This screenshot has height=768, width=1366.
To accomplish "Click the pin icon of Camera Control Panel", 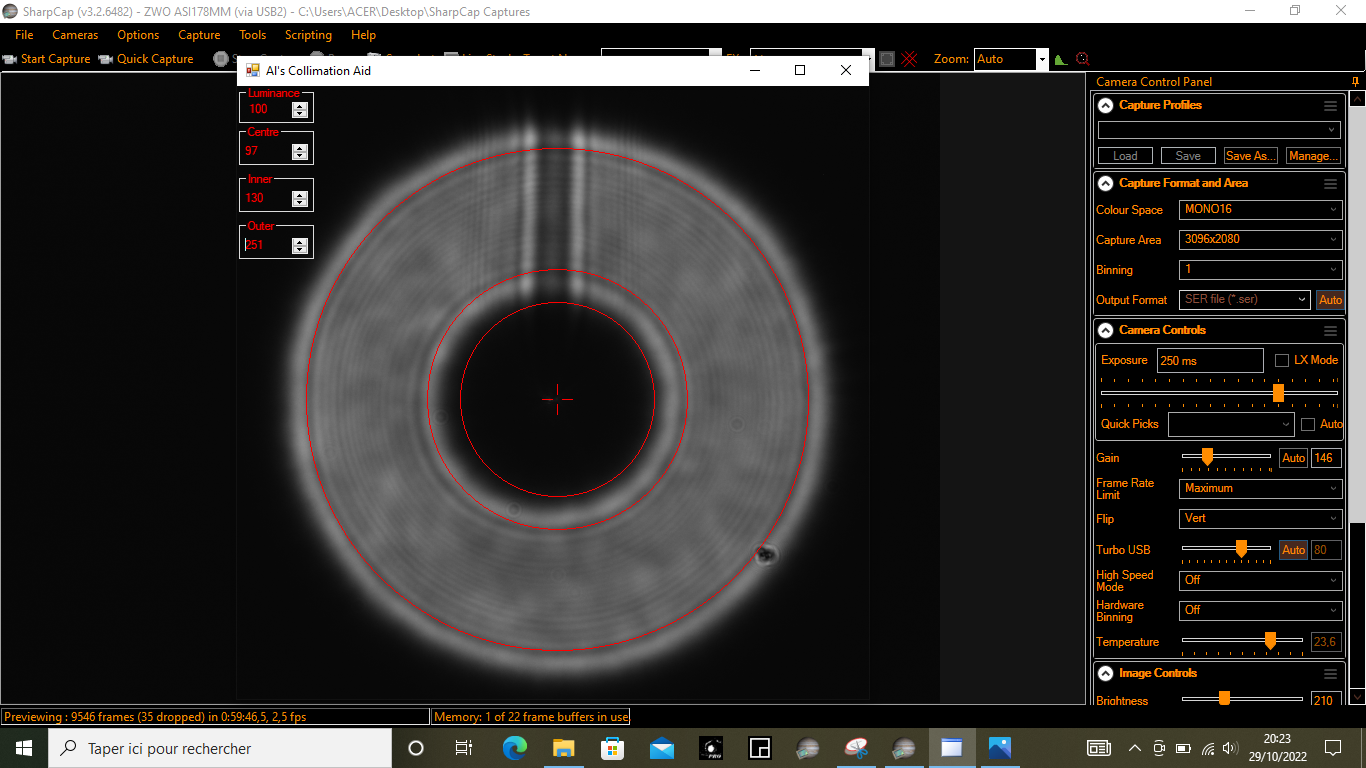I will pos(1355,82).
